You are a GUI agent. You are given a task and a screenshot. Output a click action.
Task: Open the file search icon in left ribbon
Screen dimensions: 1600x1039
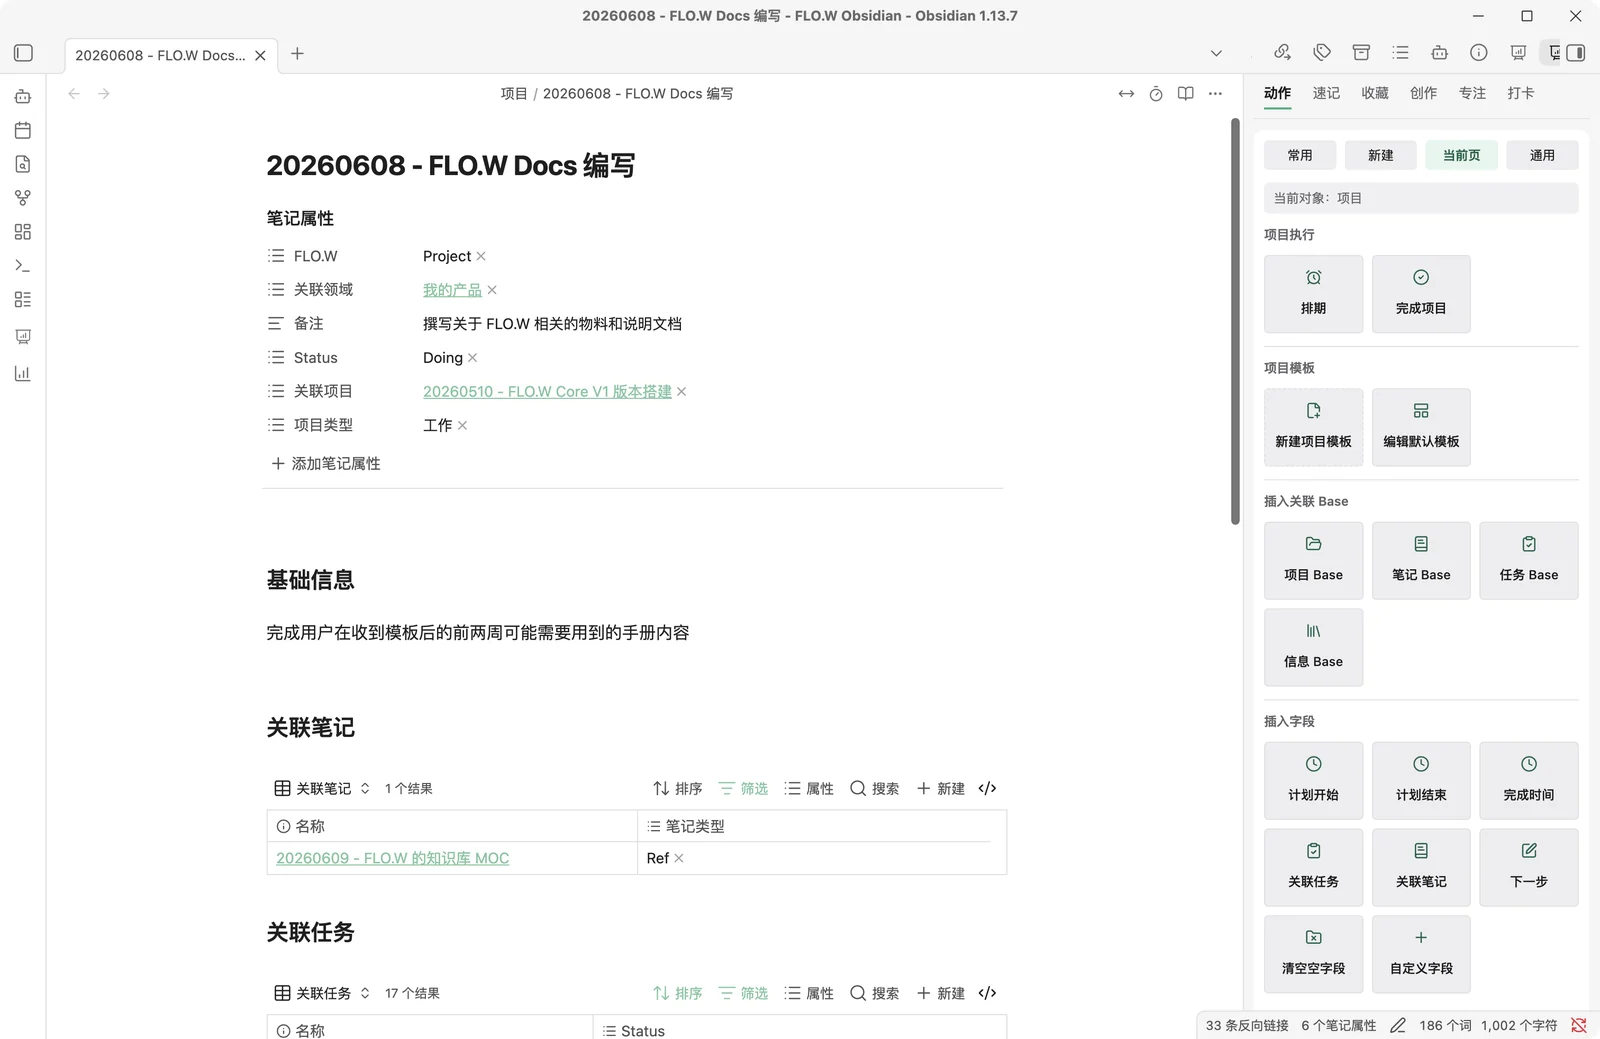[23, 164]
